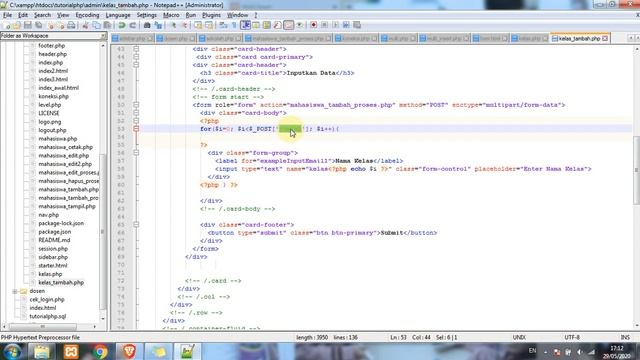Image resolution: width=640 pixels, height=360 pixels.
Task: Toggle Folder as Workspace panel icon
Action: click(x=289, y=25)
